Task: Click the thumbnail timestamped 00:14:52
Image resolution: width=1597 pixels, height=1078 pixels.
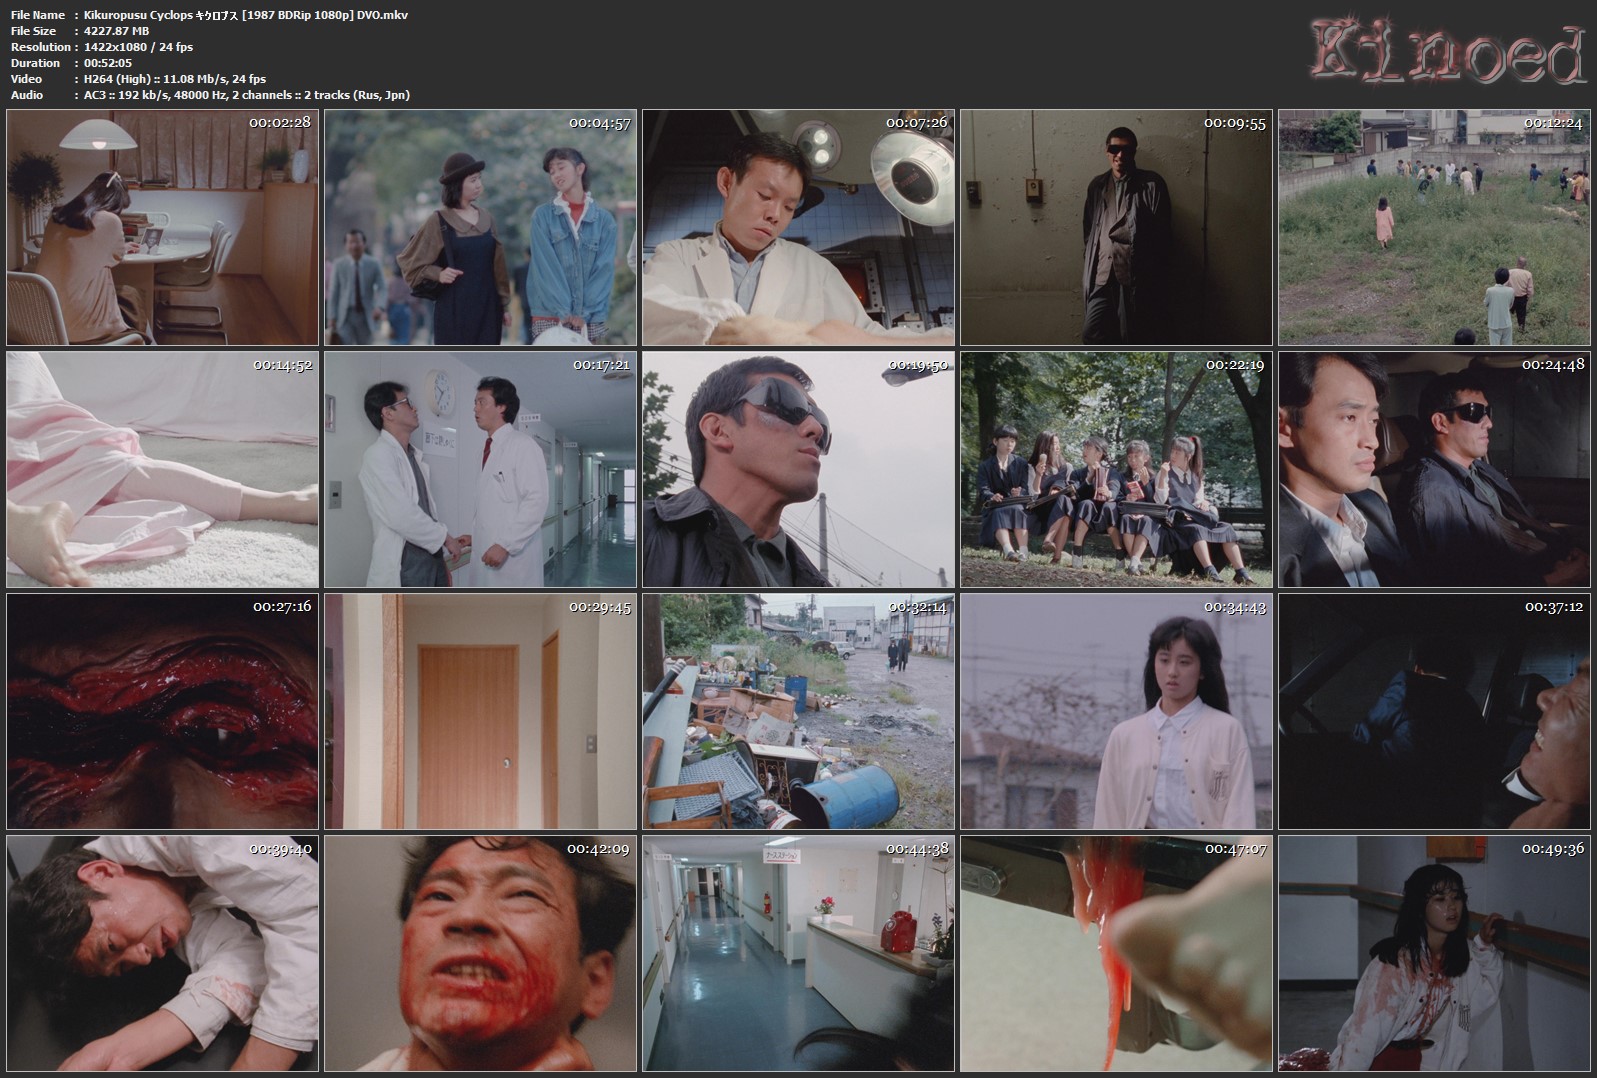Action: [x=162, y=470]
